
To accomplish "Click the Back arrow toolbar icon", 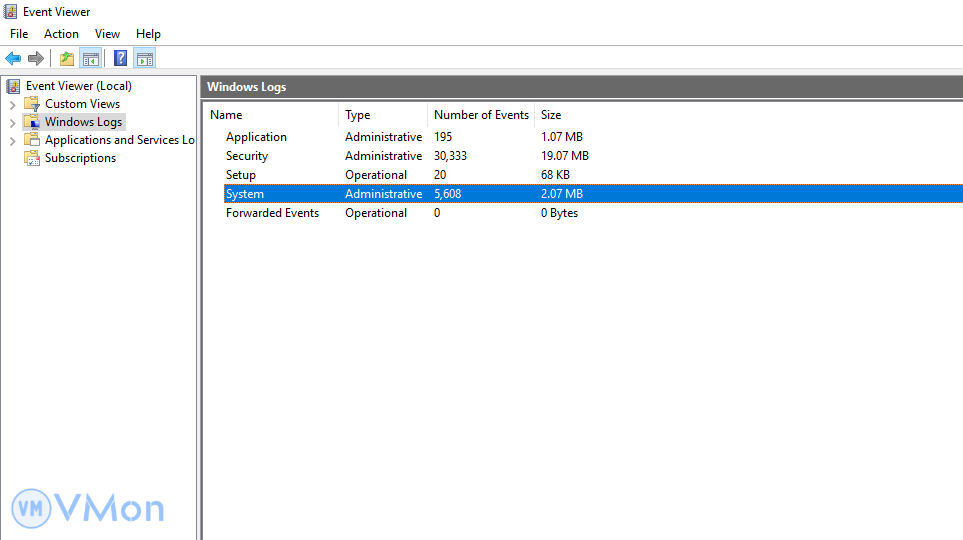I will 13,58.
